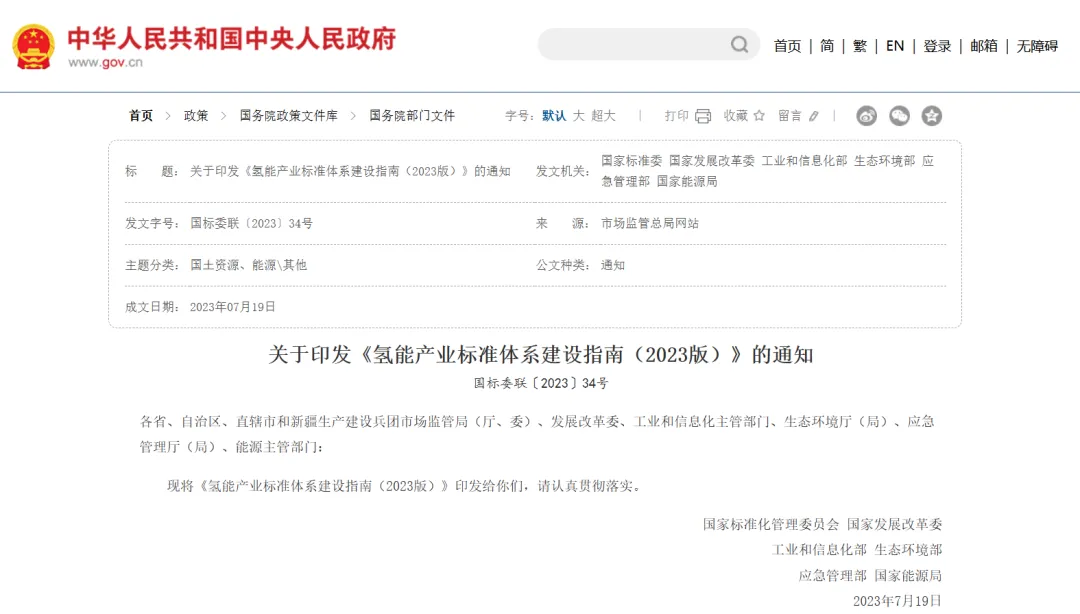Switch to simplified Chinese via 简

(827, 46)
